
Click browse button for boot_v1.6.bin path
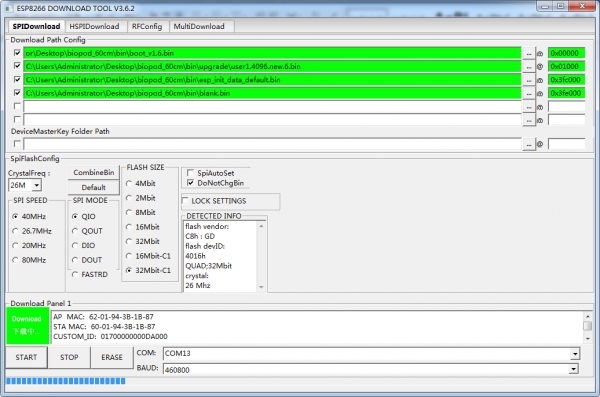point(528,53)
